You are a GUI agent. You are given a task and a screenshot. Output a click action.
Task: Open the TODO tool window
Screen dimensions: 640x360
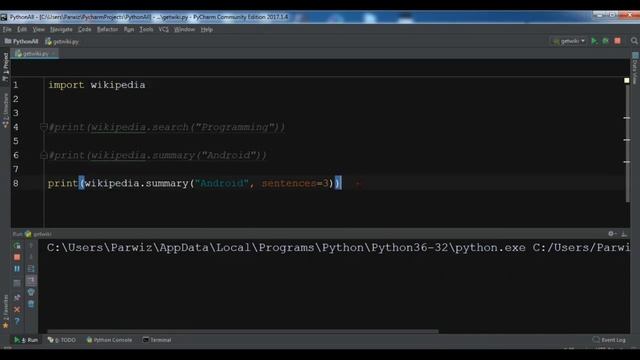pyautogui.click(x=62, y=340)
